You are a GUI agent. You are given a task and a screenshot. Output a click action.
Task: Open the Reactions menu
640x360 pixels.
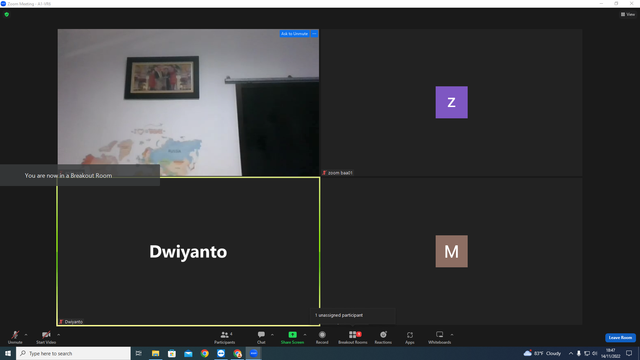click(x=383, y=337)
